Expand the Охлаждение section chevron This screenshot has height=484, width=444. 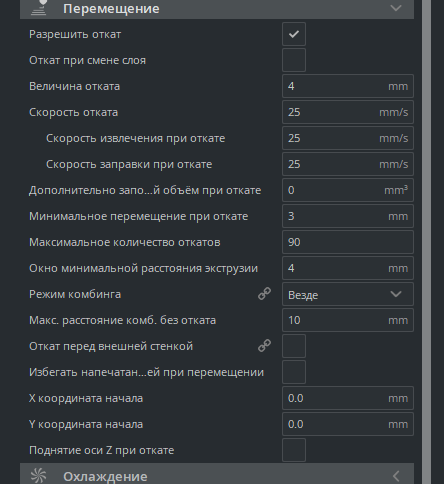[x=396, y=476]
